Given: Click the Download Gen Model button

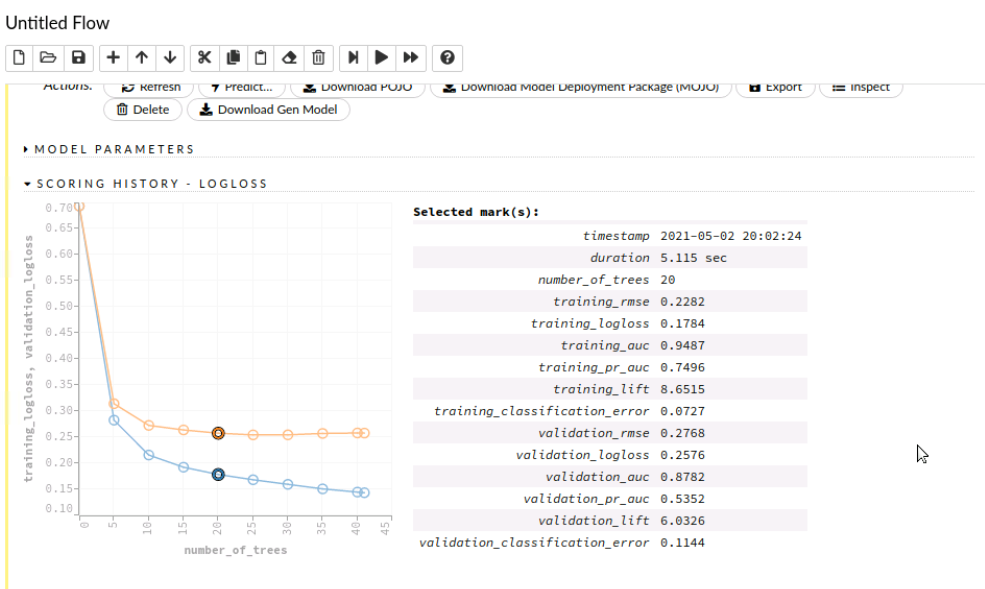Looking at the screenshot, I should click(269, 109).
